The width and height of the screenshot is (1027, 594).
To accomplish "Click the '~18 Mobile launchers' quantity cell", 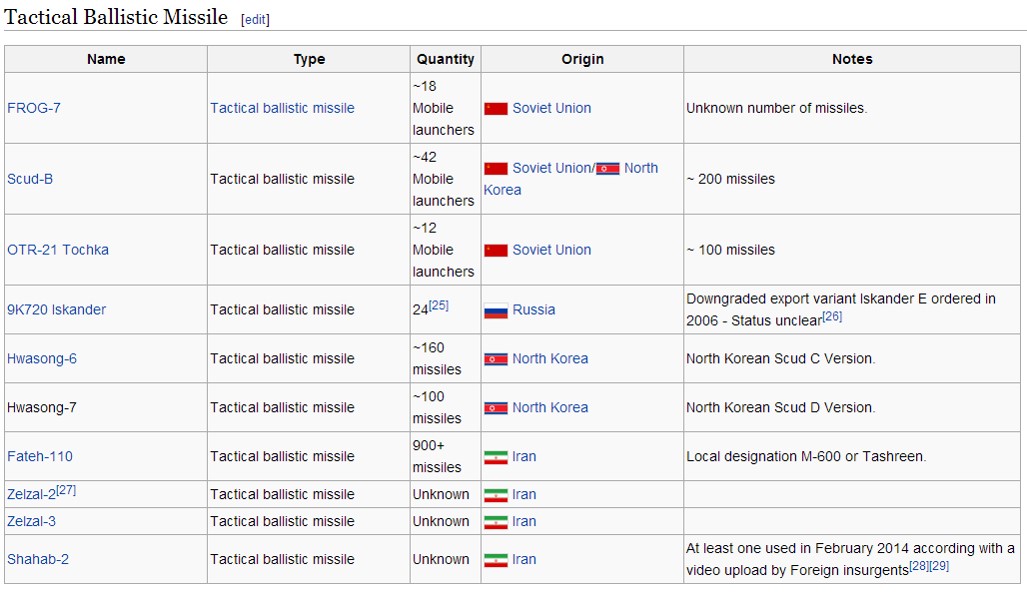I will (443, 108).
